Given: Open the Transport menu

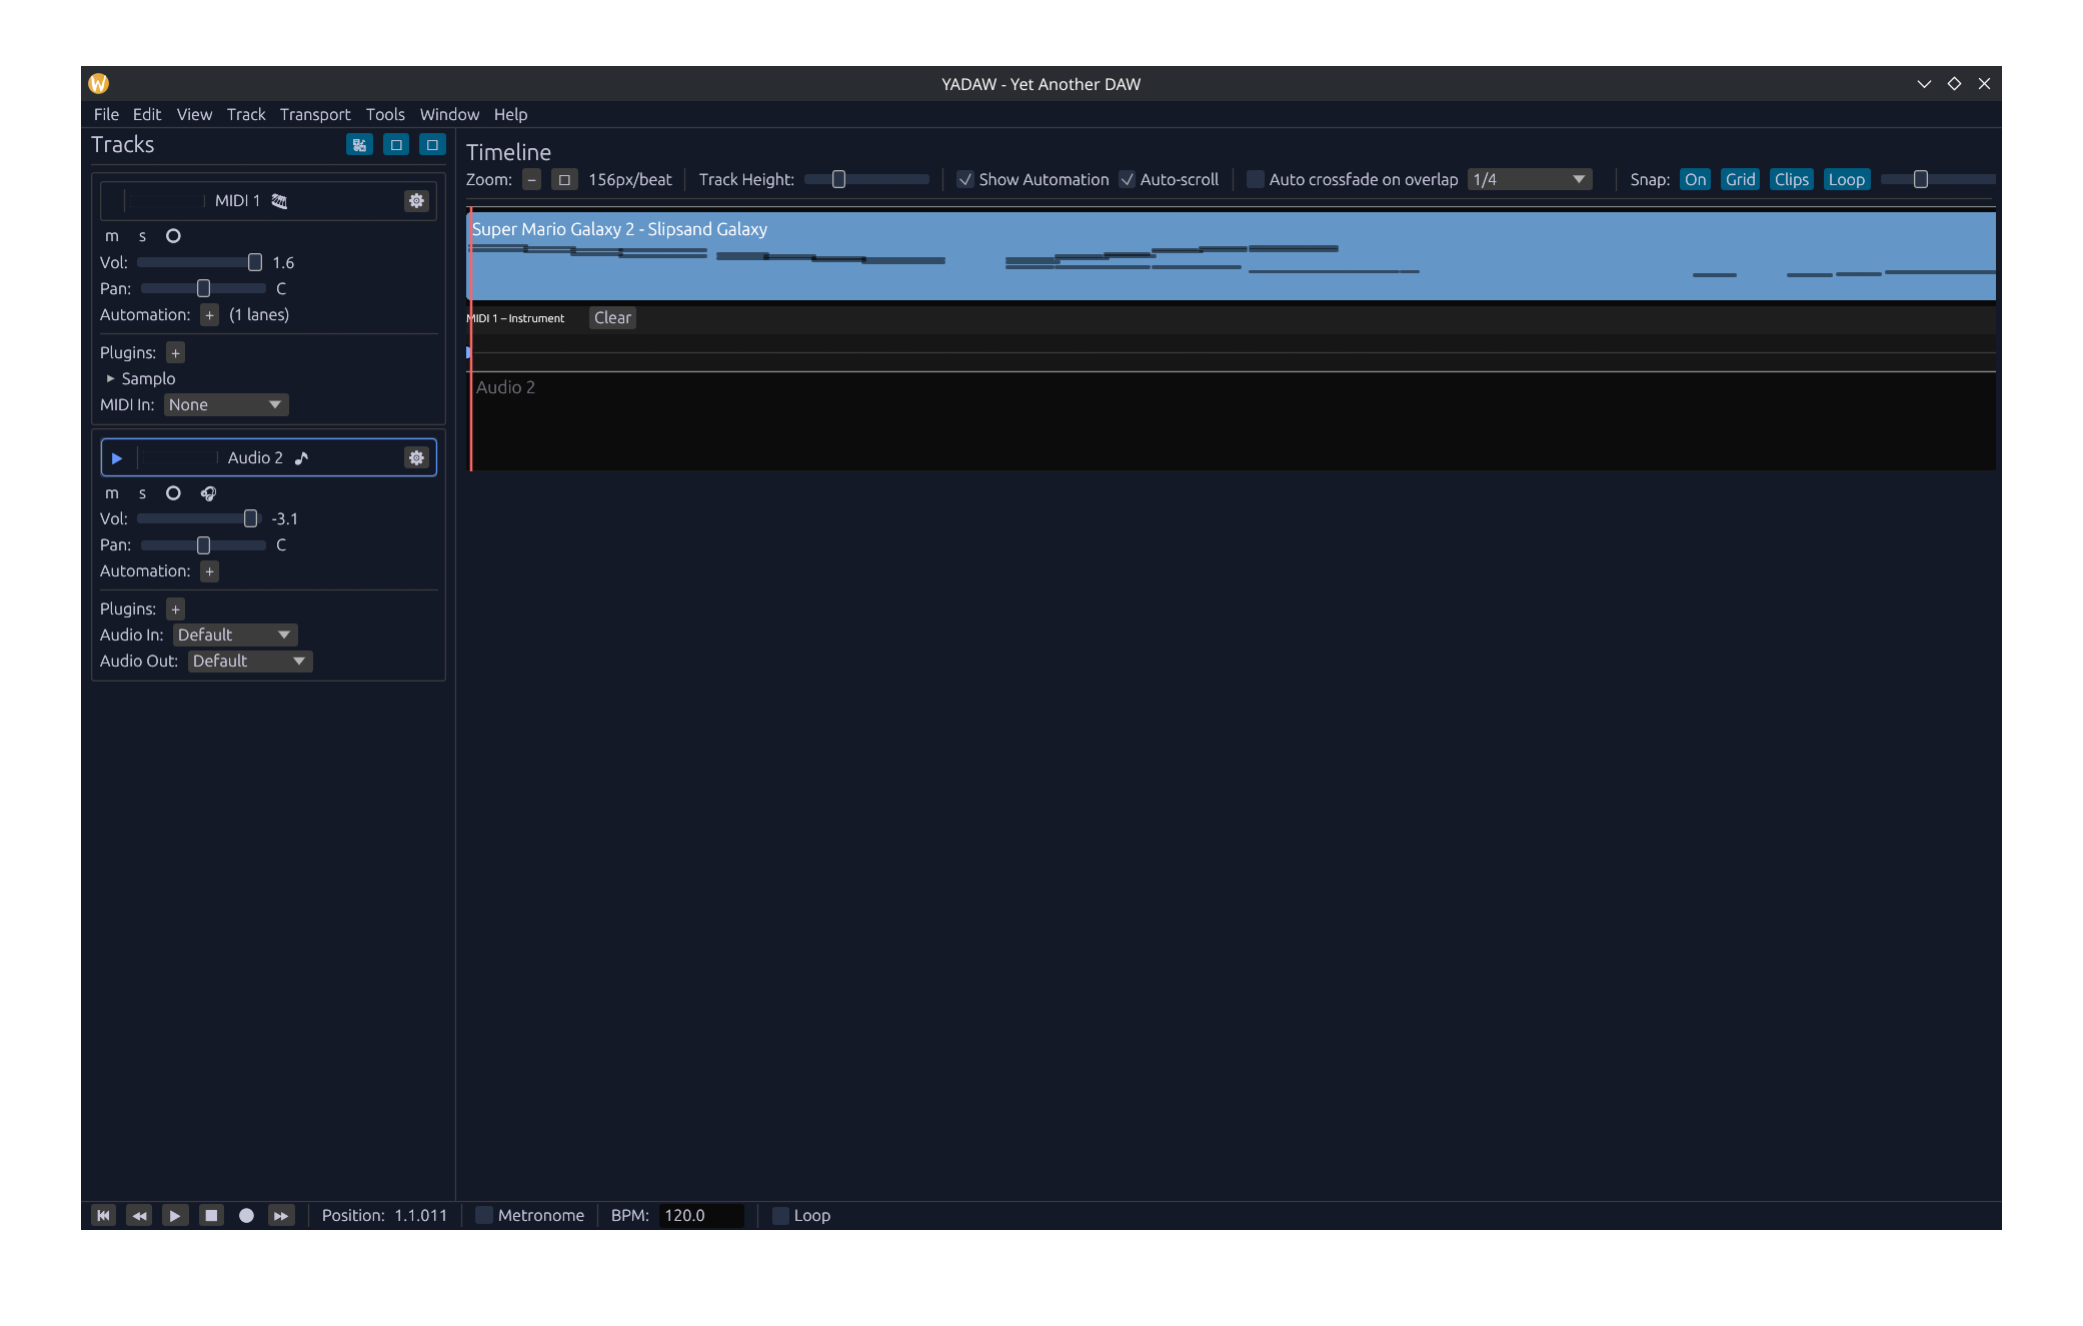Looking at the screenshot, I should (315, 115).
